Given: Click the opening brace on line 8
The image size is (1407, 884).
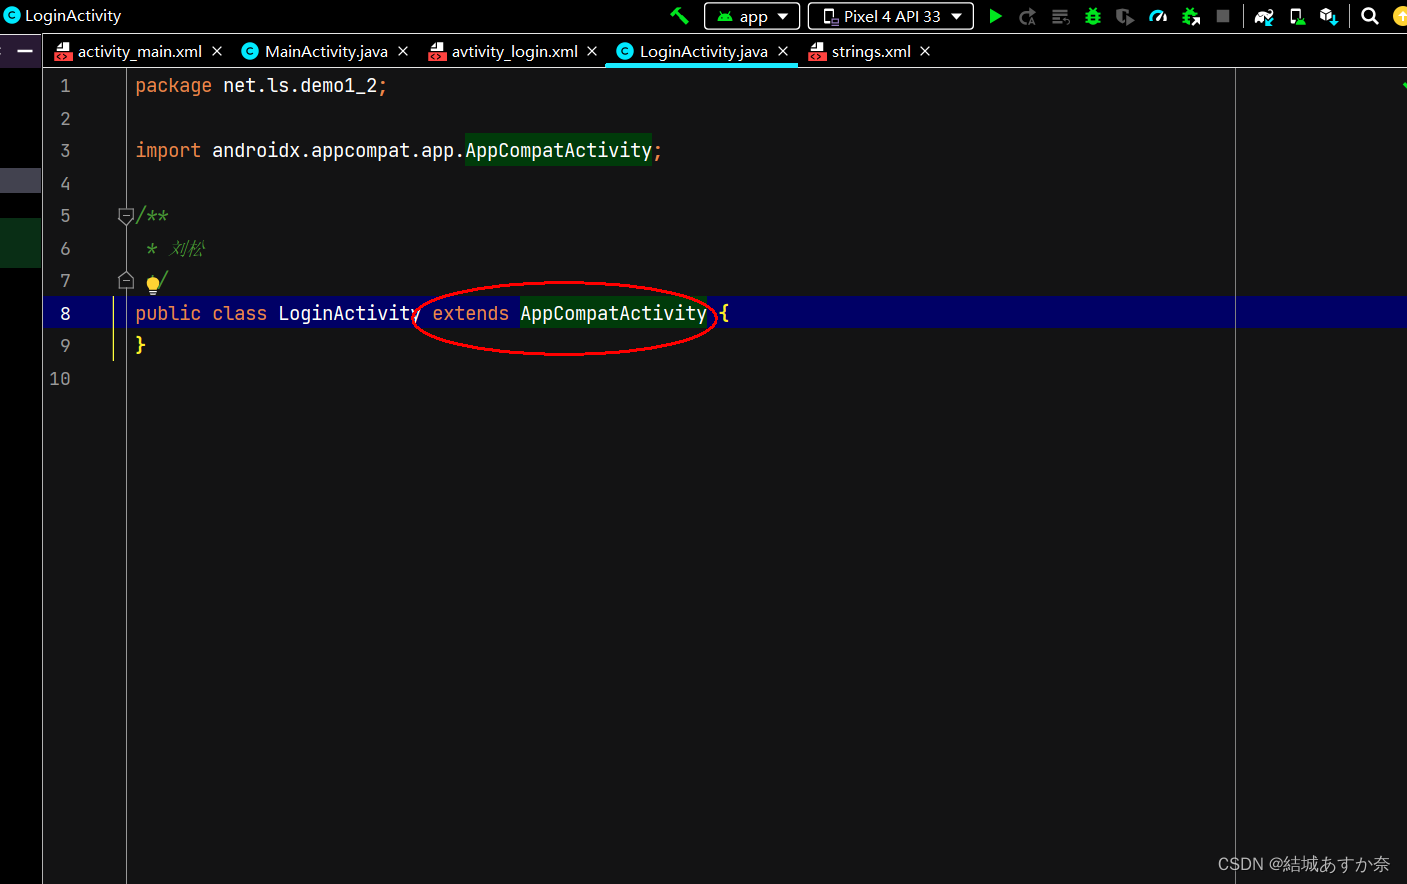Looking at the screenshot, I should [724, 313].
